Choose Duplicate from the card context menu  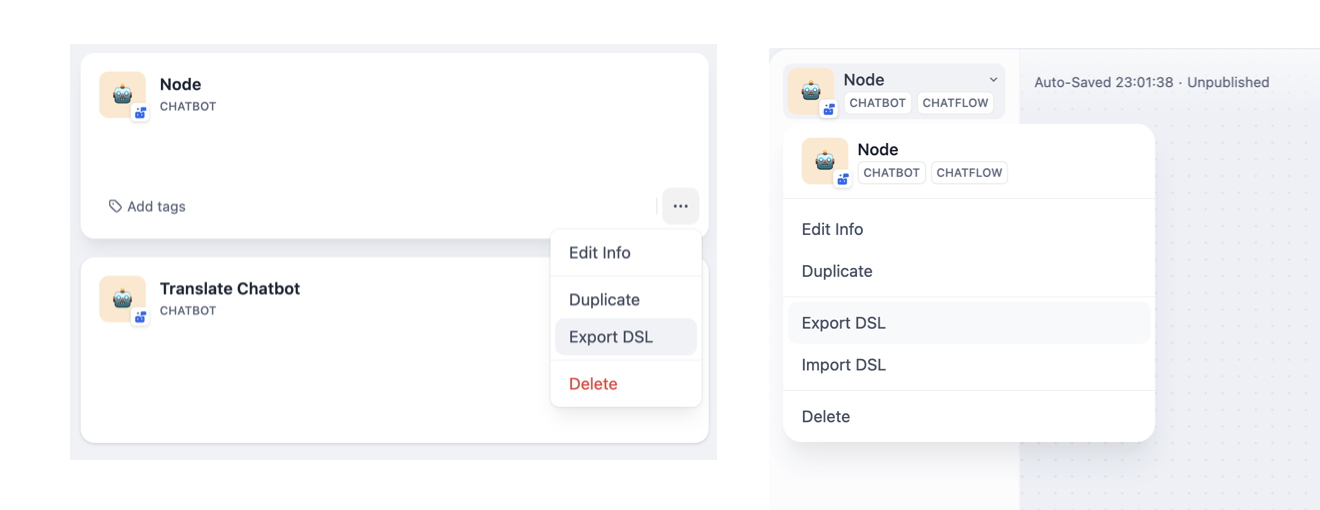pos(604,300)
